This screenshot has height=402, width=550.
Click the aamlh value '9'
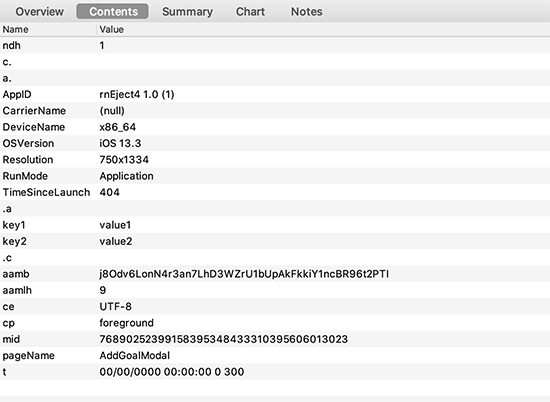tap(103, 290)
